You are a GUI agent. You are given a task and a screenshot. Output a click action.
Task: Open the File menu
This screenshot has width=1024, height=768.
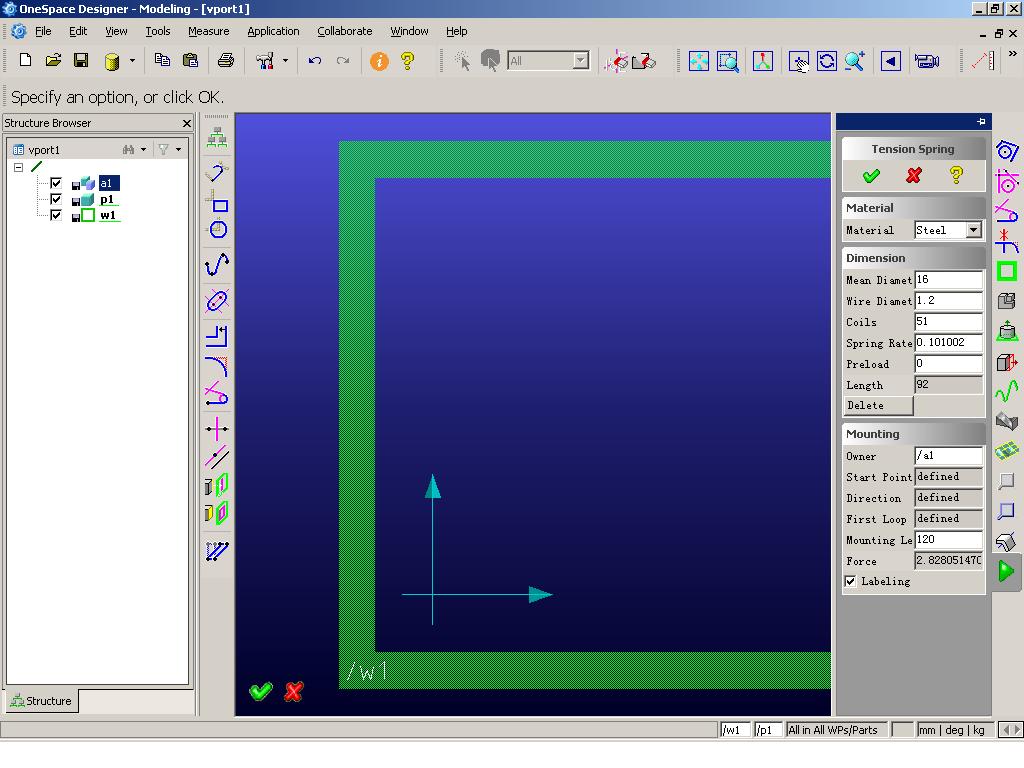tap(43, 31)
